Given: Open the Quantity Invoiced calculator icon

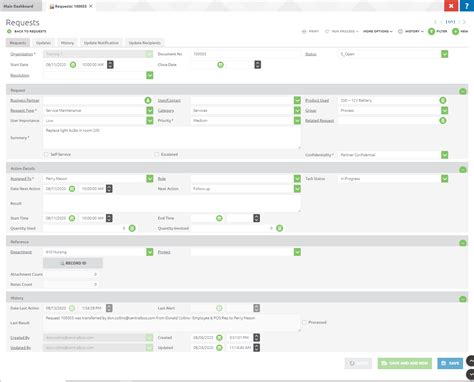Looking at the screenshot, I should click(x=280, y=228).
